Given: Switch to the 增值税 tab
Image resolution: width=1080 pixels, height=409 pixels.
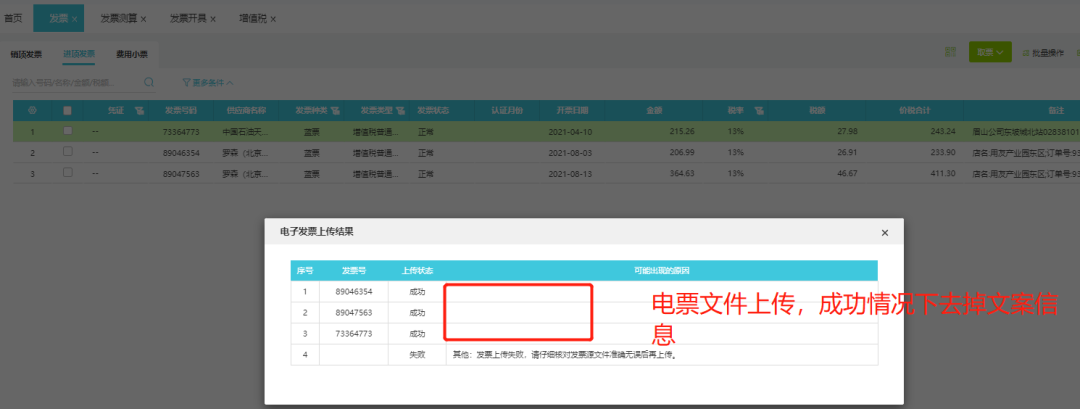Looking at the screenshot, I should point(253,19).
